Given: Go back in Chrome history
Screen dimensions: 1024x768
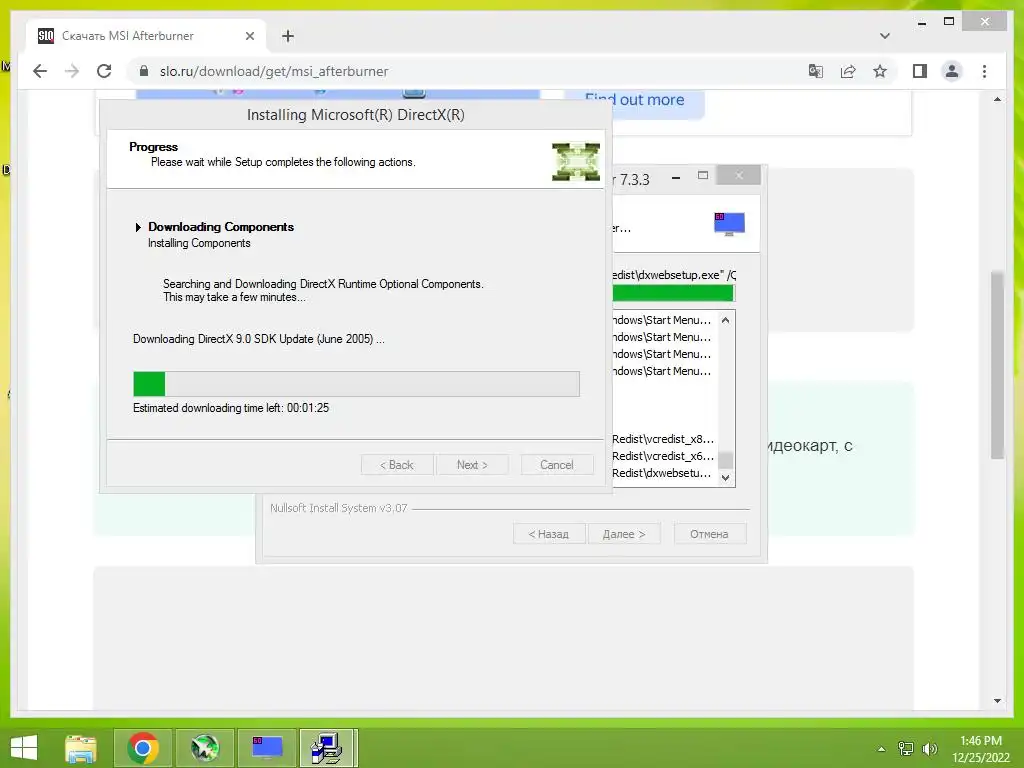Looking at the screenshot, I should [x=40, y=71].
